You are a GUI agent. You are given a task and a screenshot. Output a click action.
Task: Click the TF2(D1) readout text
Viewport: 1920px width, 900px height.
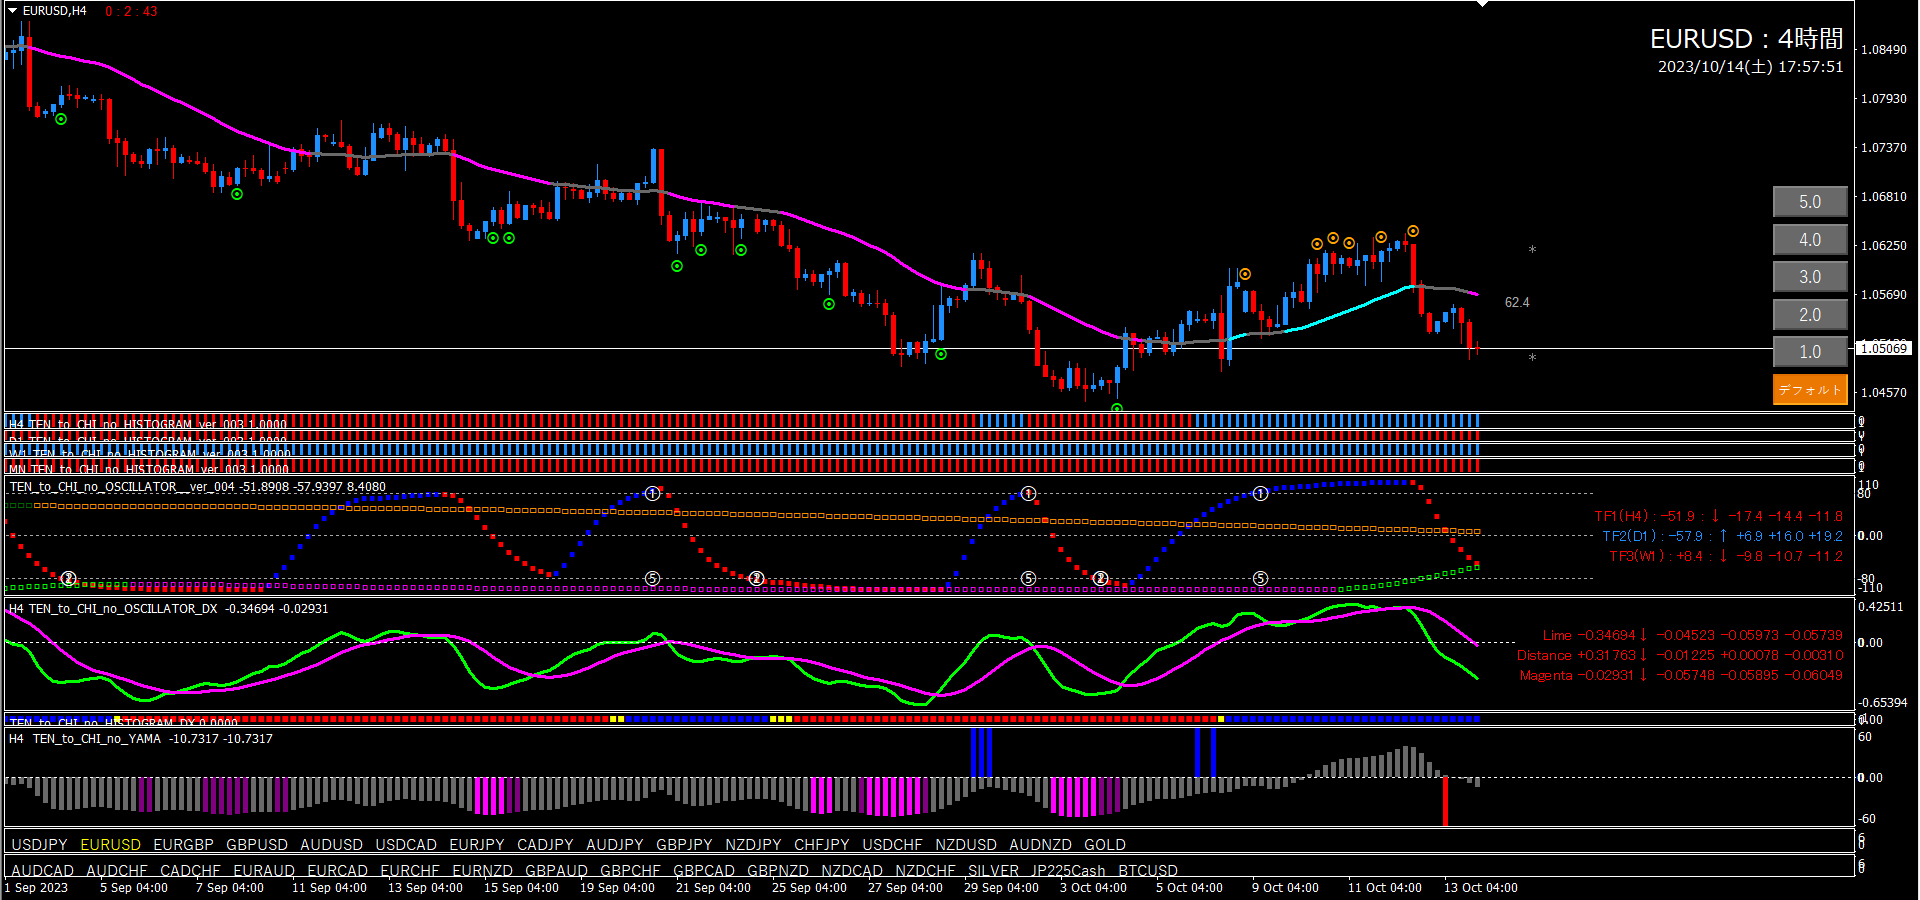(1722, 536)
